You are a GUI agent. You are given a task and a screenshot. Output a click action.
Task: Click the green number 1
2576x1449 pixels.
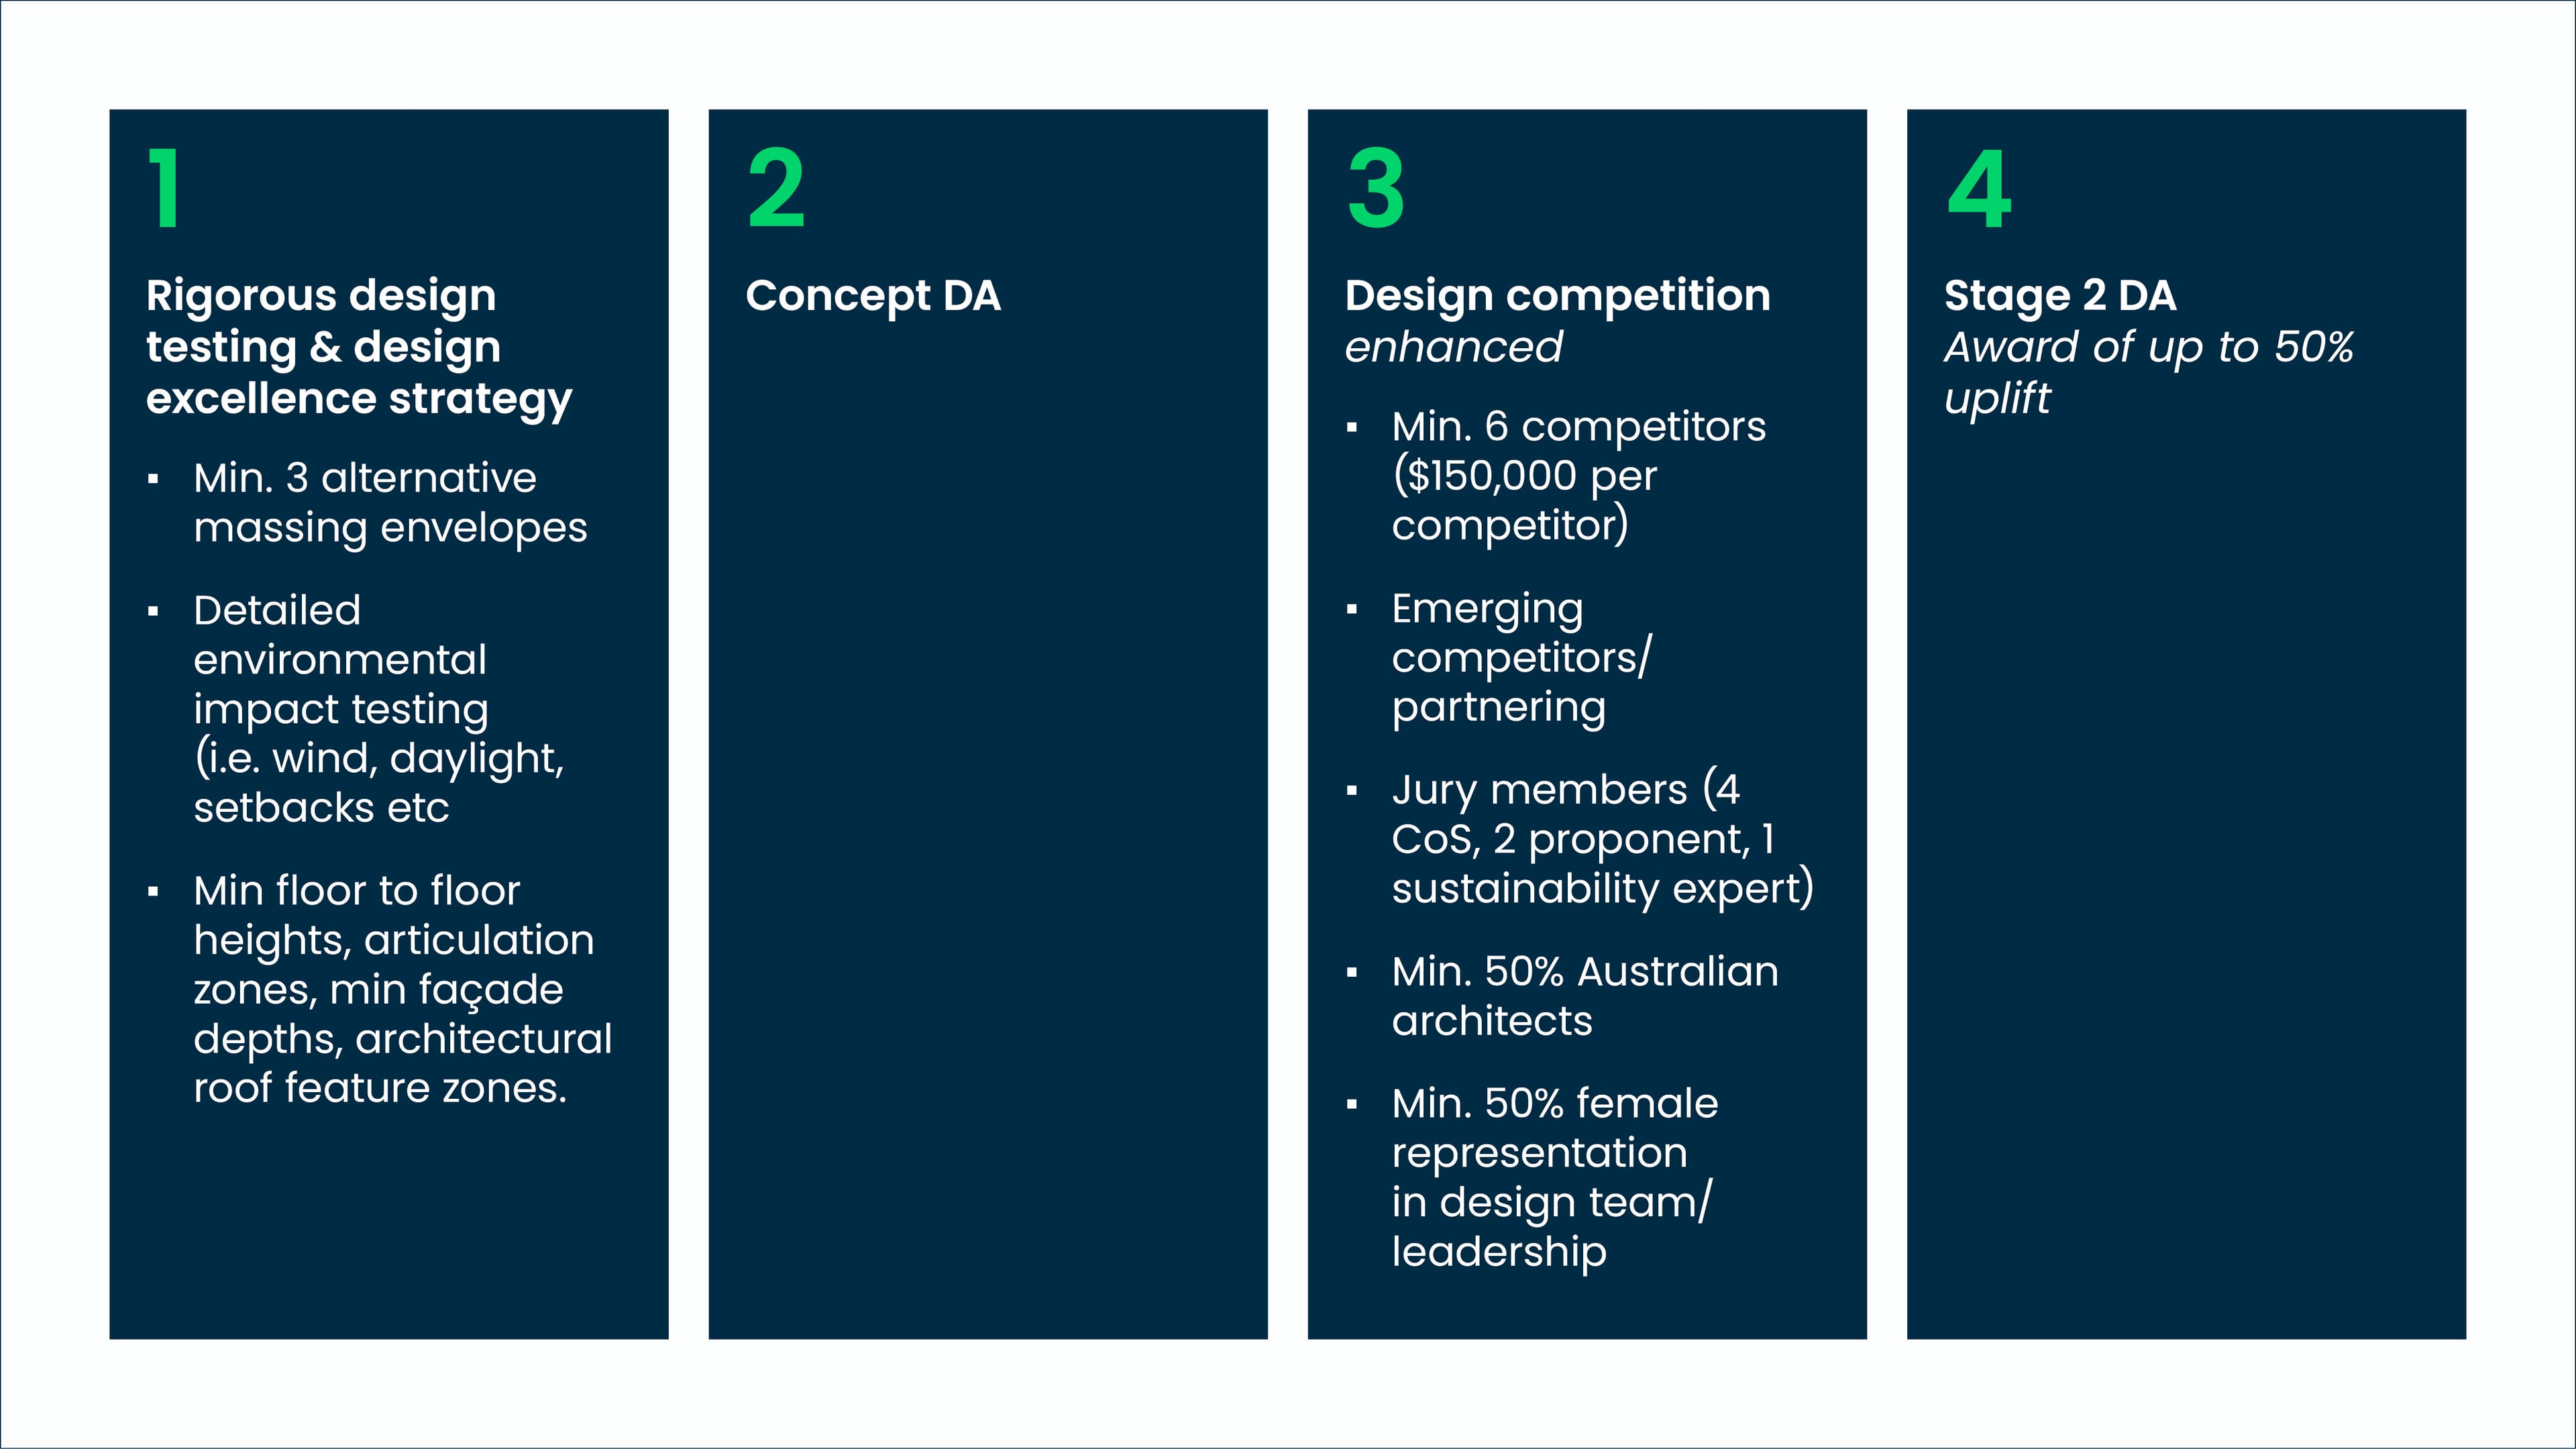point(165,188)
